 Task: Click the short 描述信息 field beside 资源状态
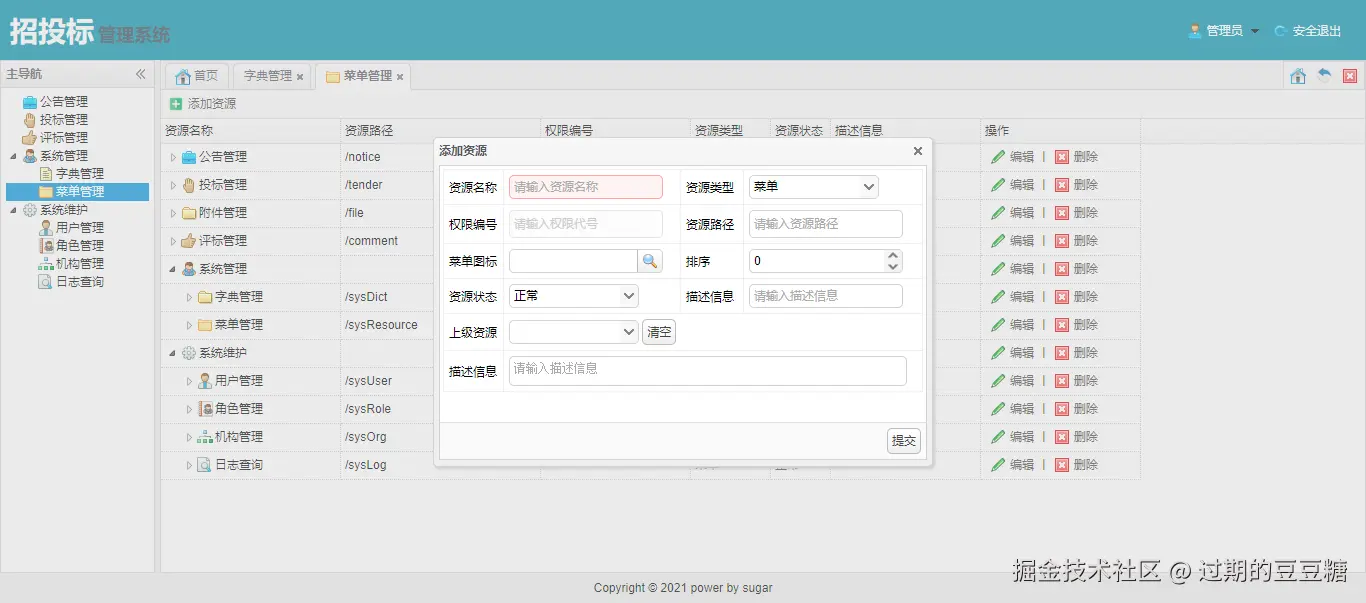point(826,296)
